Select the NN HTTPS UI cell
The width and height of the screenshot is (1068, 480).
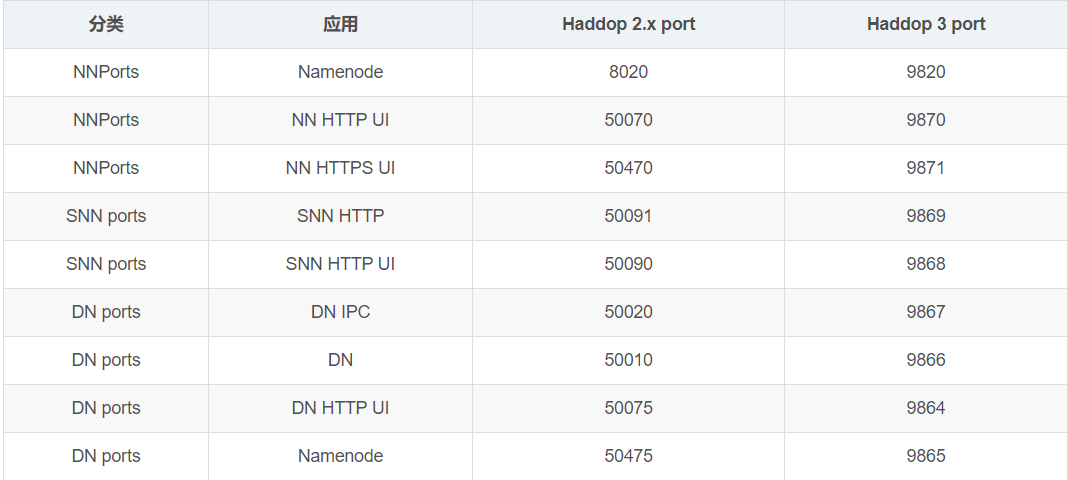tap(341, 168)
